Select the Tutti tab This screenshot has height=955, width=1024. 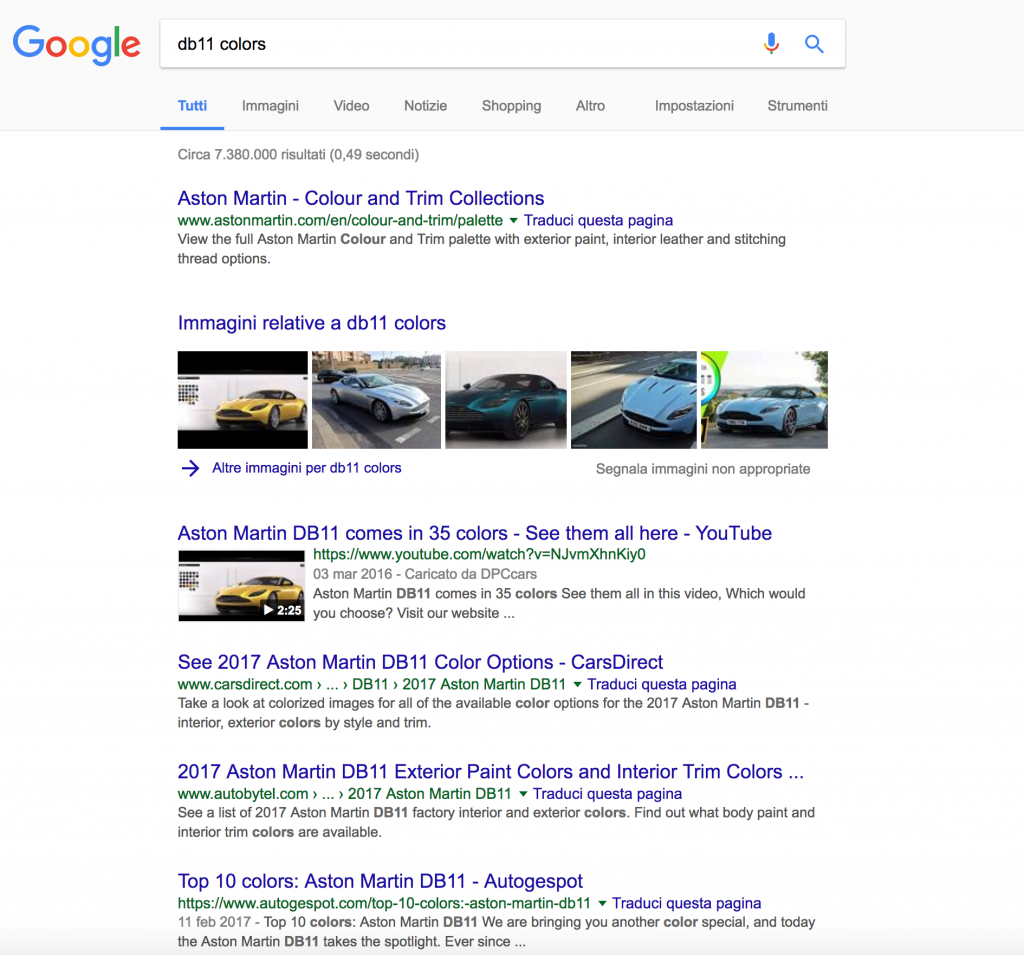point(192,106)
